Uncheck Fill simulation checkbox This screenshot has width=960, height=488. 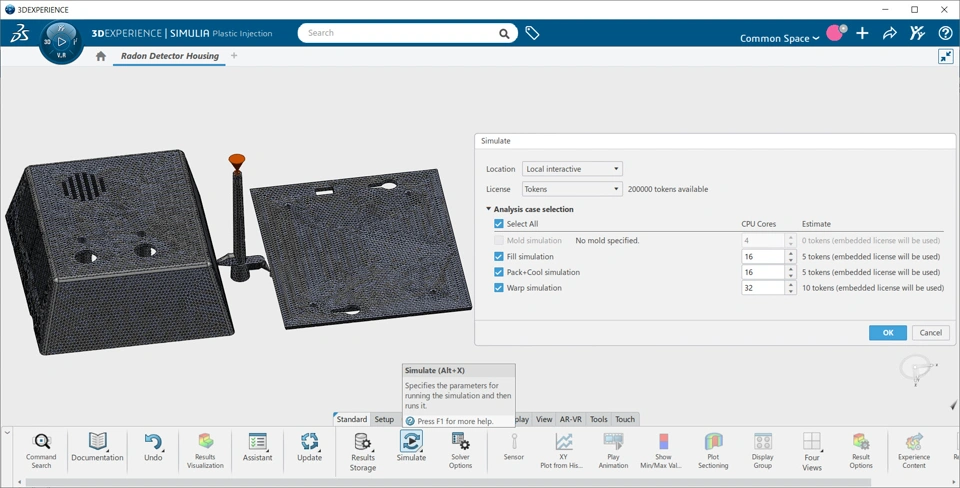pyautogui.click(x=498, y=257)
